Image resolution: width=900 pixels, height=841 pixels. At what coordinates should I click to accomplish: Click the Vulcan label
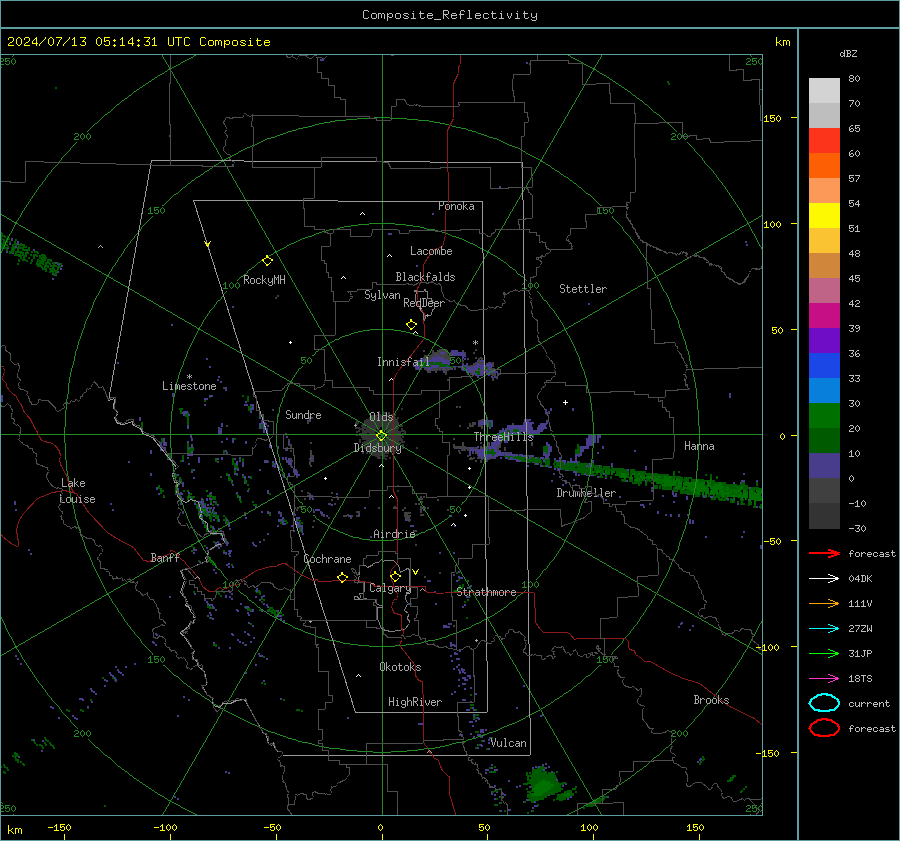coord(508,743)
